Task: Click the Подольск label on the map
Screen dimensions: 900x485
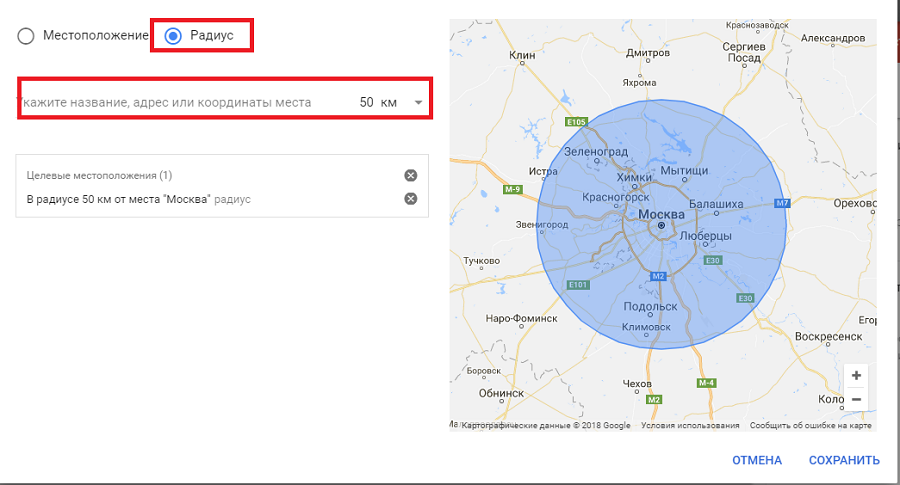Action: pos(651,307)
